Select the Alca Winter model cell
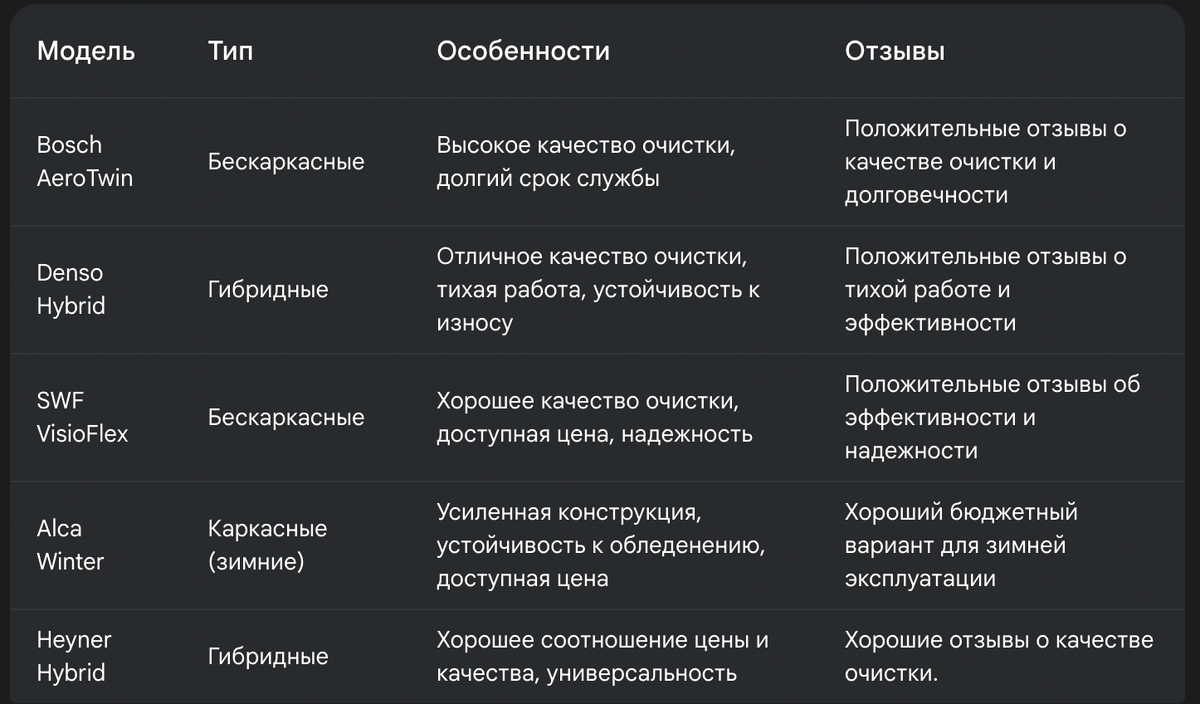The width and height of the screenshot is (1200, 704). [70, 546]
